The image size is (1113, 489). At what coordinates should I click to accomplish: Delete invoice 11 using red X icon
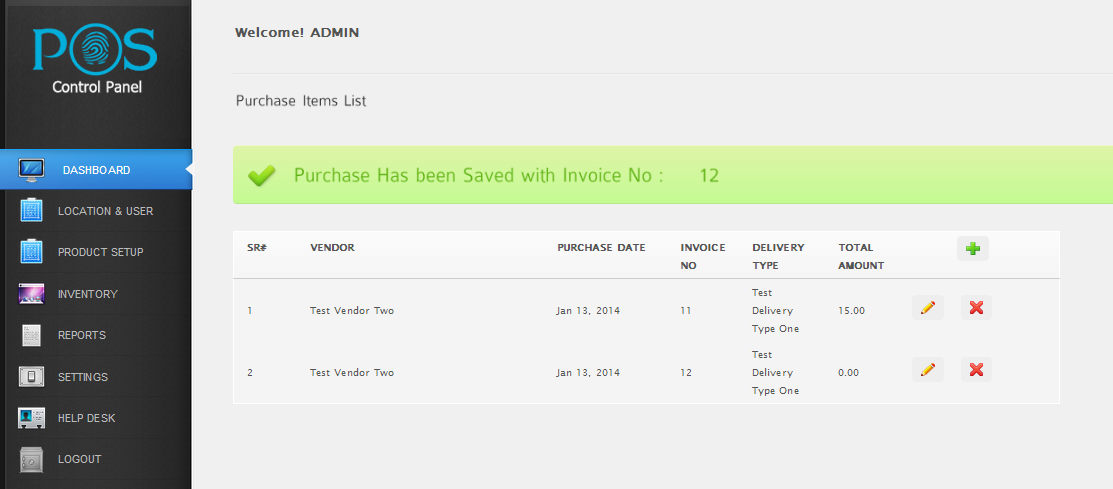pyautogui.click(x=977, y=307)
